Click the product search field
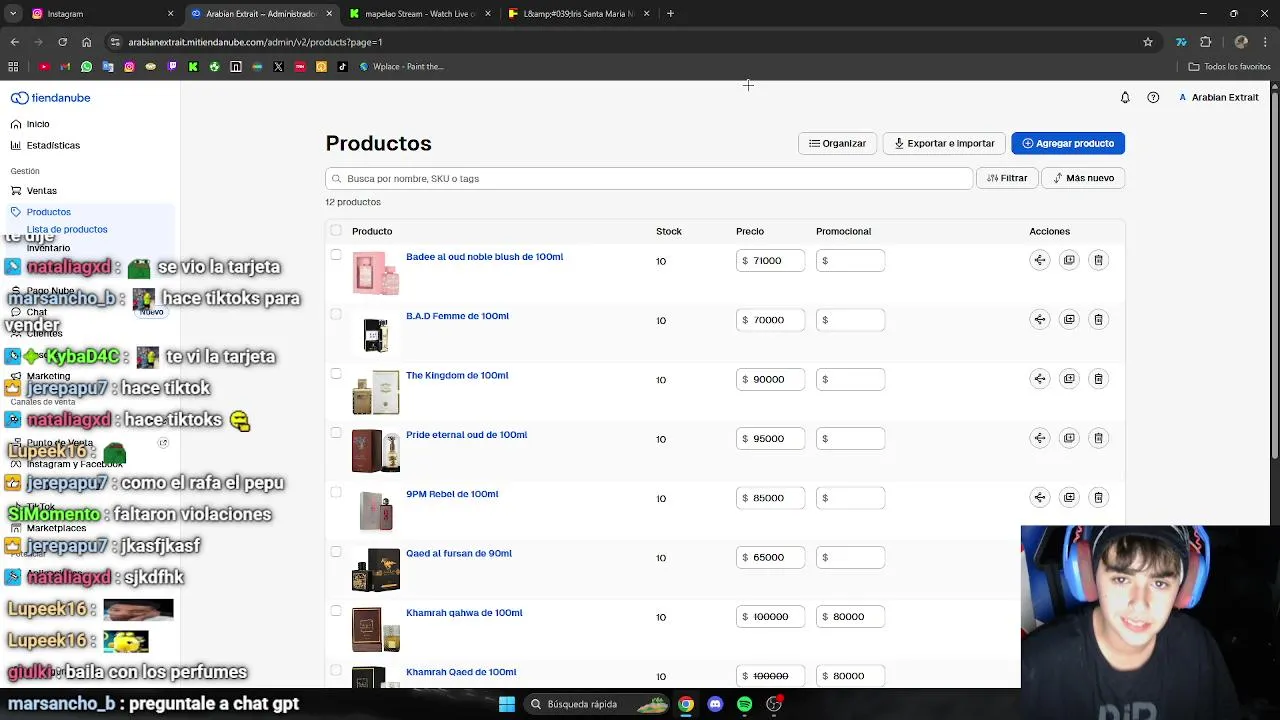Image resolution: width=1280 pixels, height=720 pixels. 649,178
